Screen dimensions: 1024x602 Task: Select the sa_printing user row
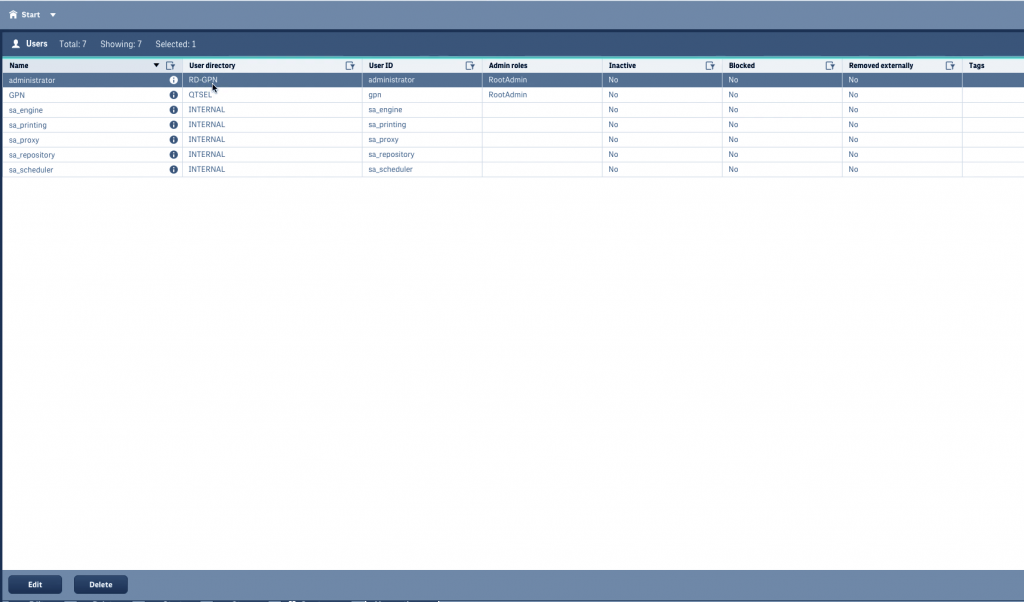pos(512,125)
